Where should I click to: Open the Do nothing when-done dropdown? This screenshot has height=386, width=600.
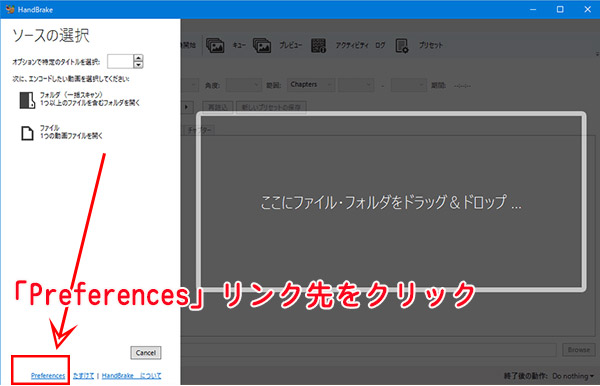573,376
